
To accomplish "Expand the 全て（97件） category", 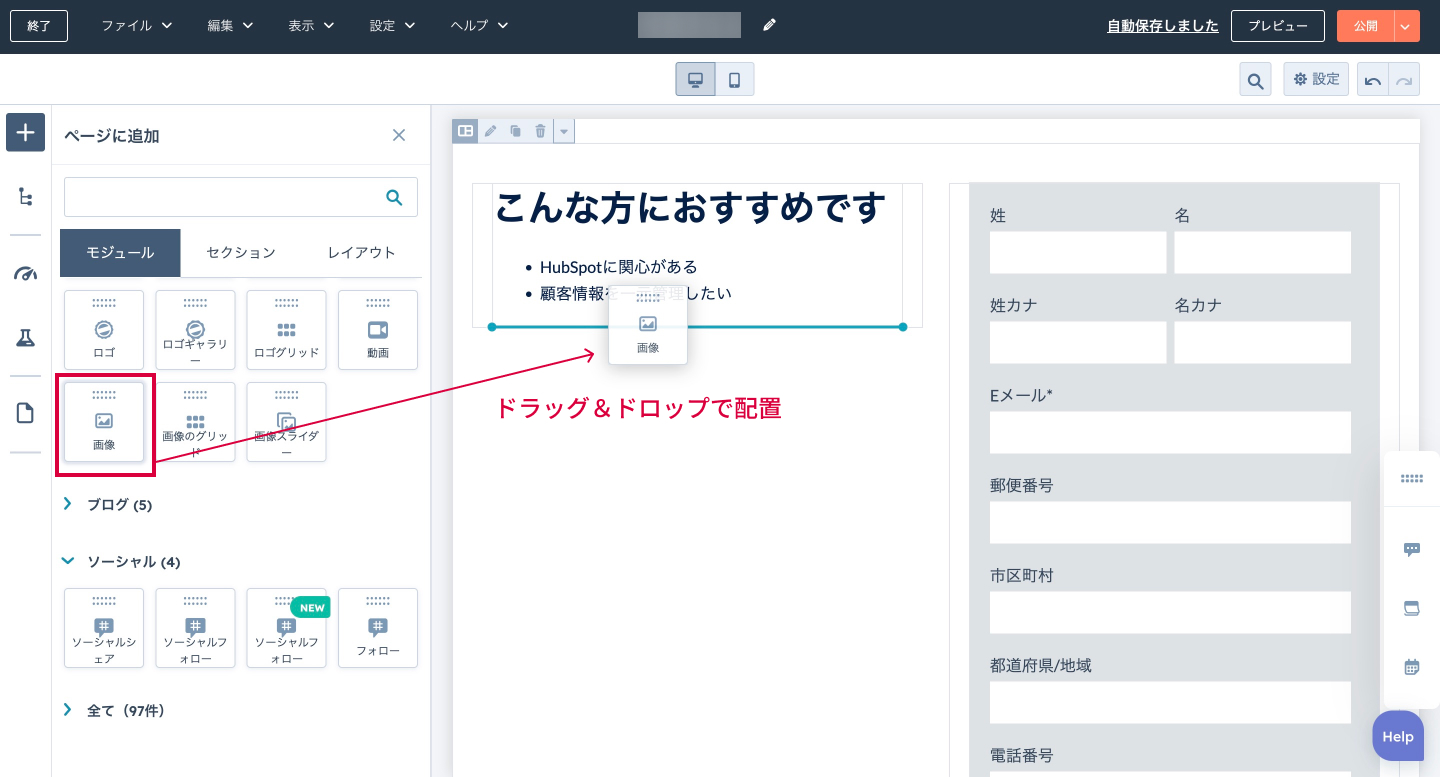I will tap(114, 711).
